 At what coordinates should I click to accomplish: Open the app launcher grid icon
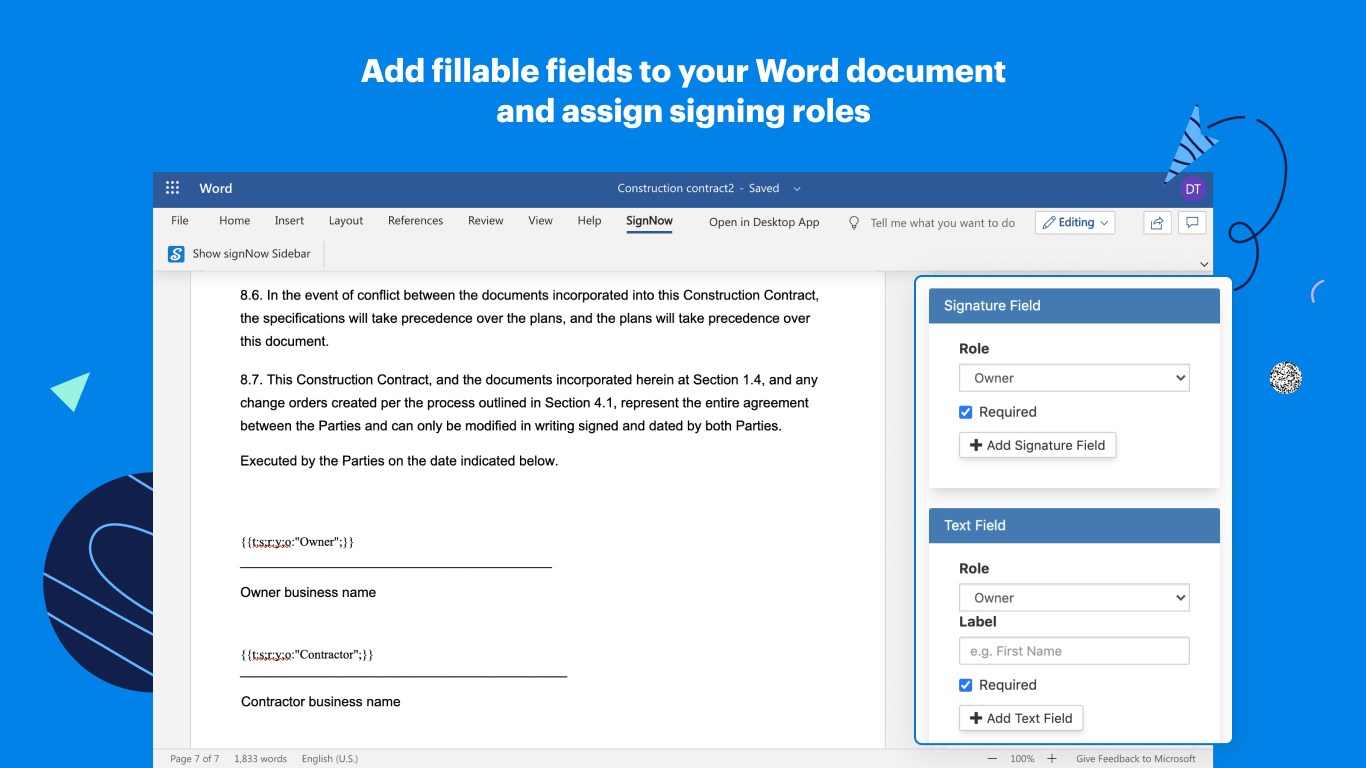(172, 188)
